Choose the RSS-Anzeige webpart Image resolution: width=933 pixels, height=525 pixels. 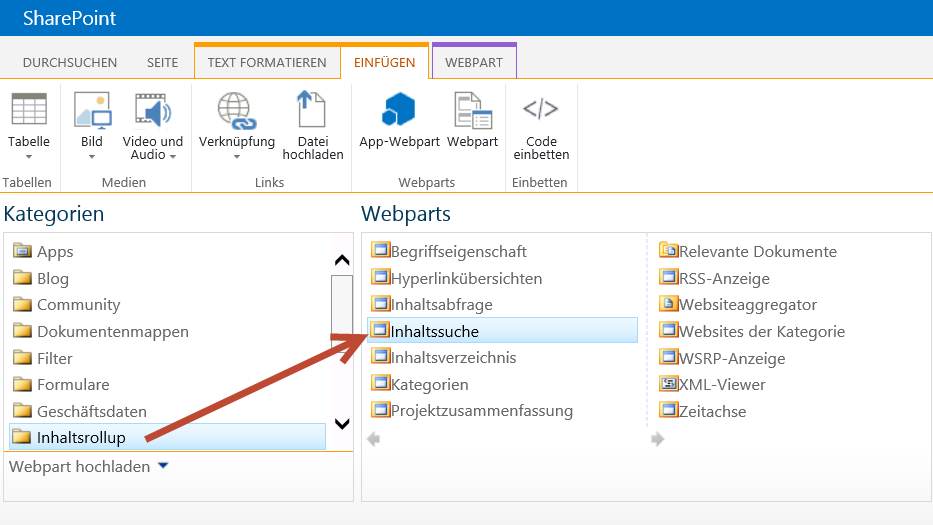[724, 278]
